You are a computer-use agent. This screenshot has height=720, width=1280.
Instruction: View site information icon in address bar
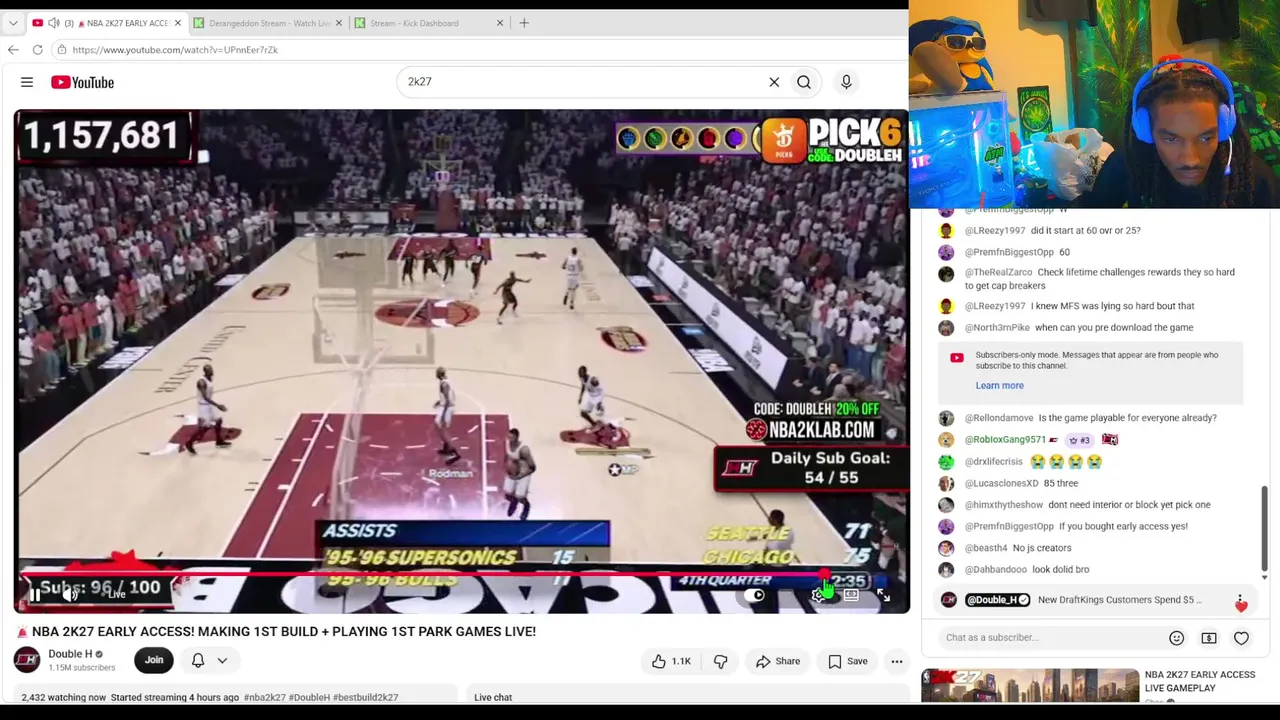pos(62,50)
